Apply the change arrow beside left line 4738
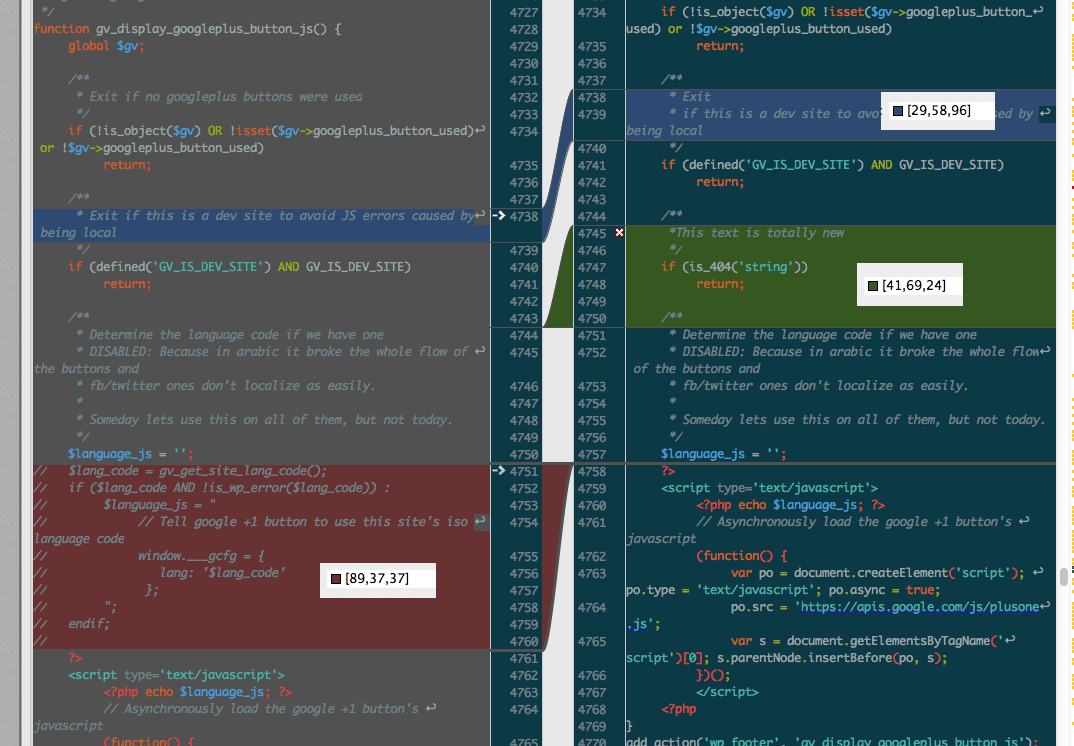Viewport: 1074px width, 746px height. pyautogui.click(x=499, y=216)
